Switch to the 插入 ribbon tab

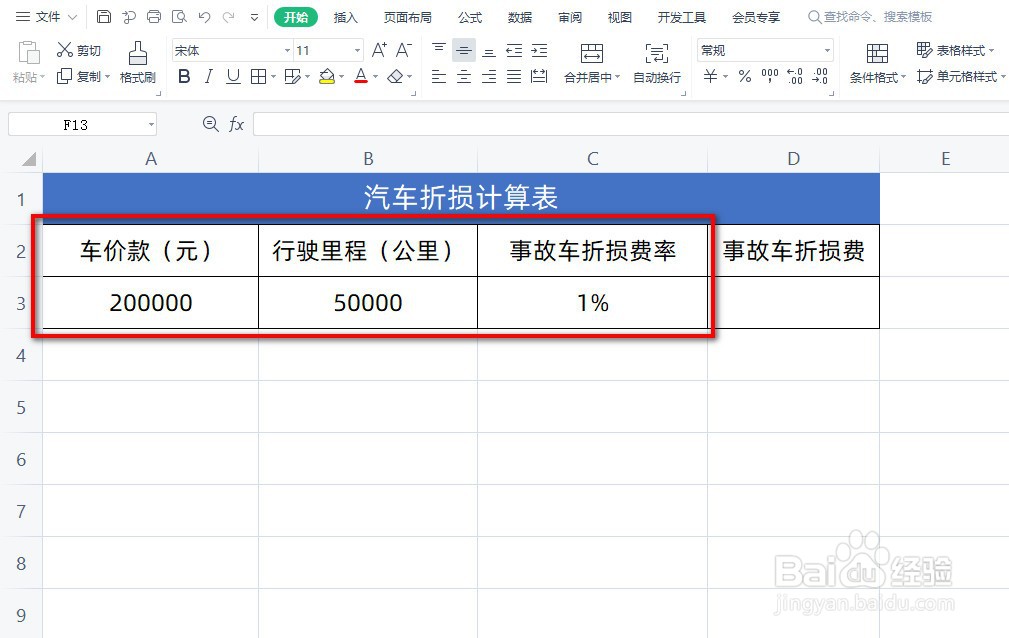click(345, 16)
